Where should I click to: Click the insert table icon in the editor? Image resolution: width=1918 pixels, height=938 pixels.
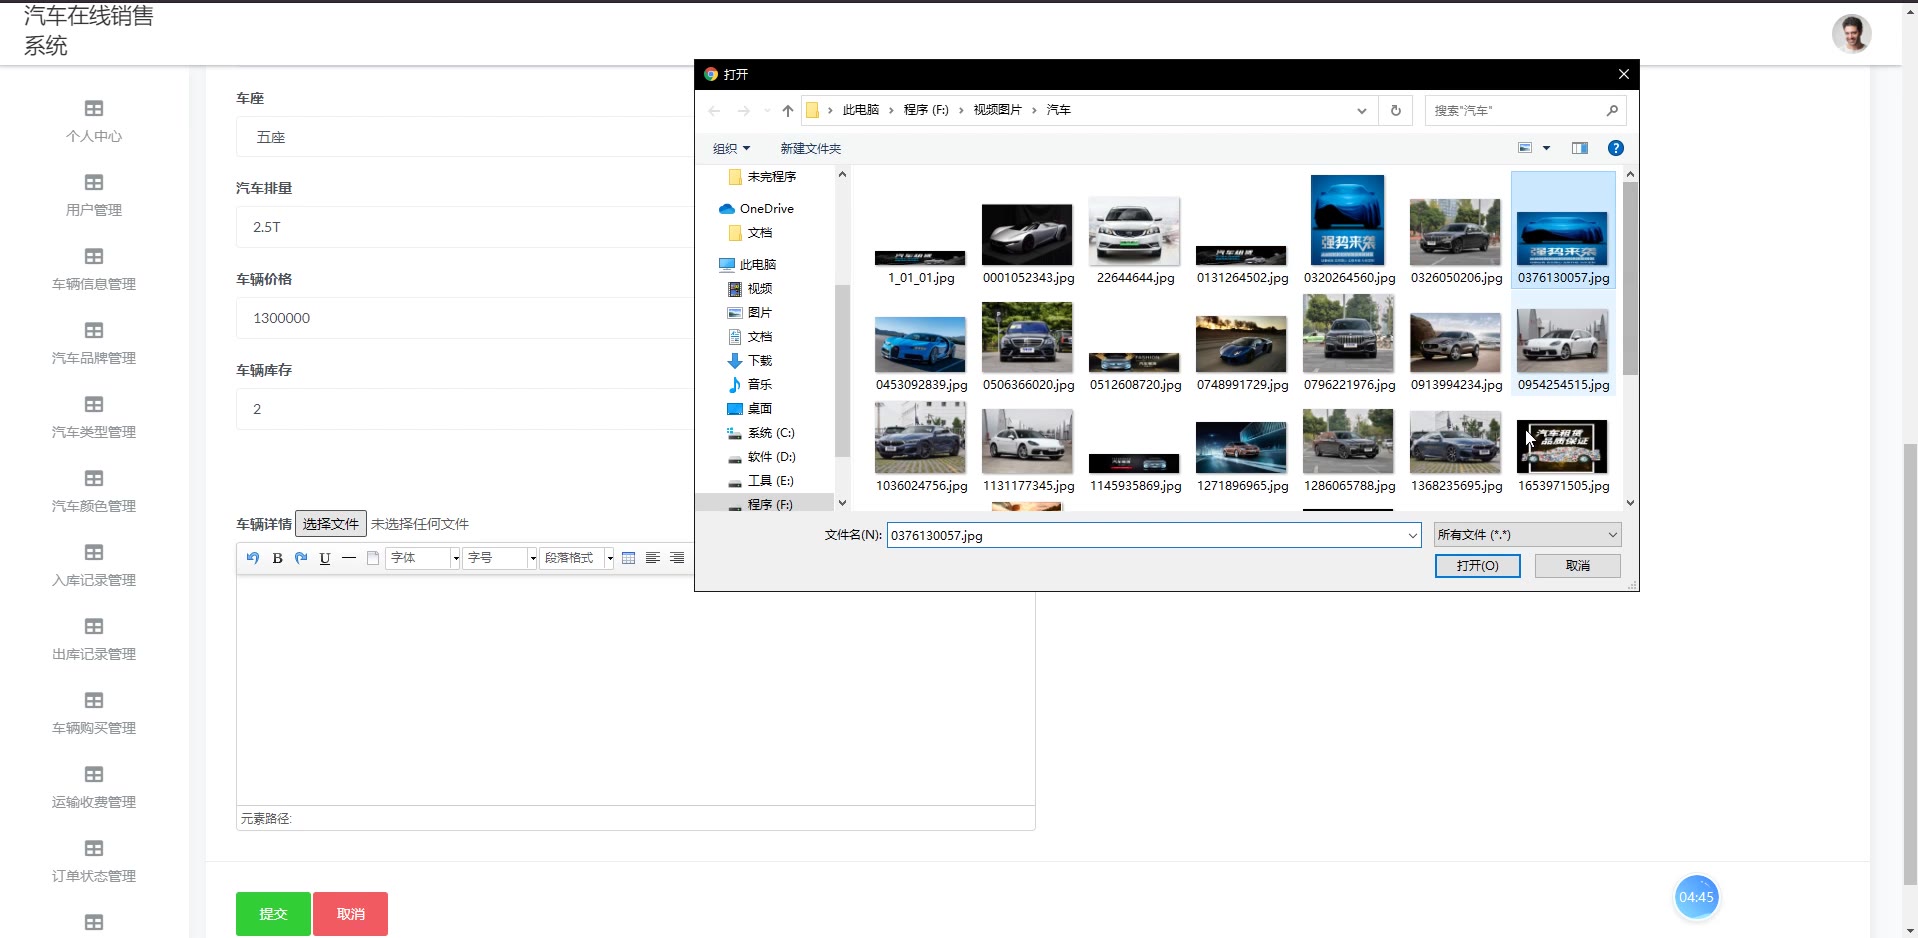click(x=628, y=558)
